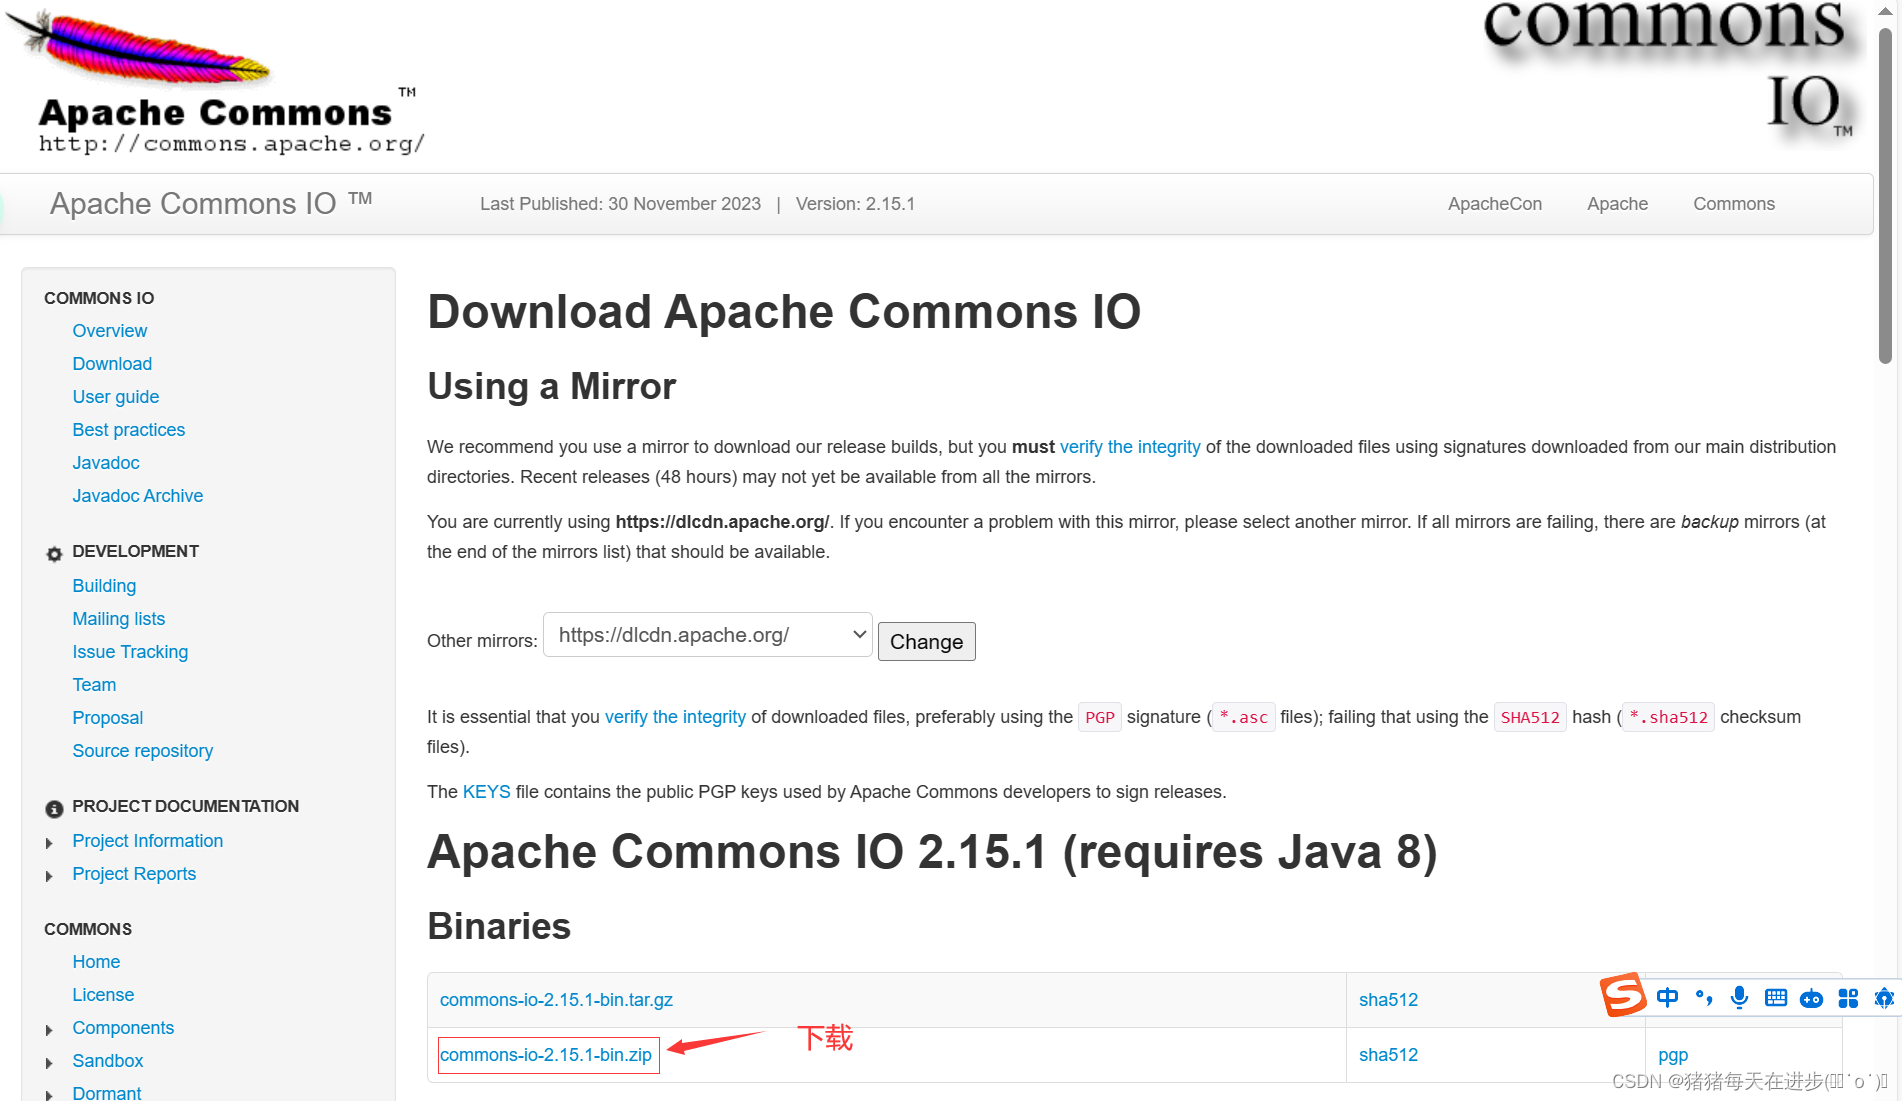Open the four-squares toolbox icon
This screenshot has width=1902, height=1101.
(x=1848, y=998)
